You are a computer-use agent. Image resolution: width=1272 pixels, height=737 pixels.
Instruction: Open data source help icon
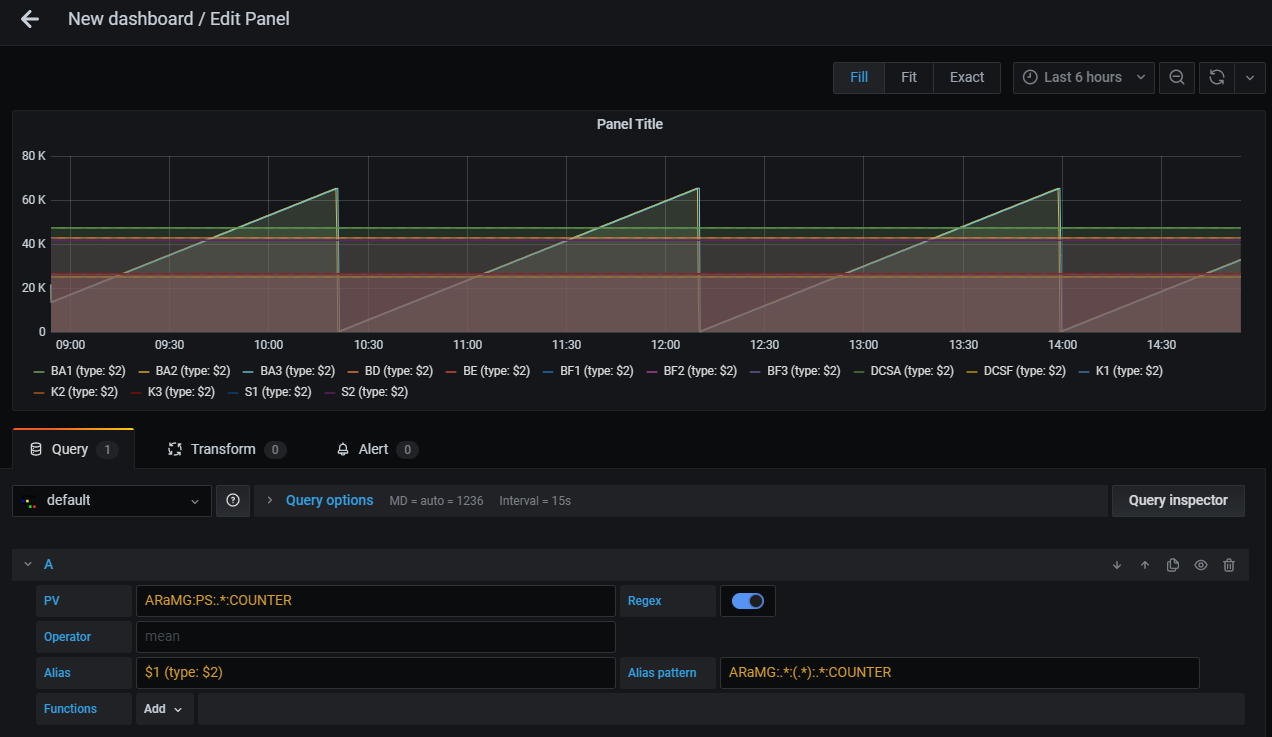pos(233,501)
